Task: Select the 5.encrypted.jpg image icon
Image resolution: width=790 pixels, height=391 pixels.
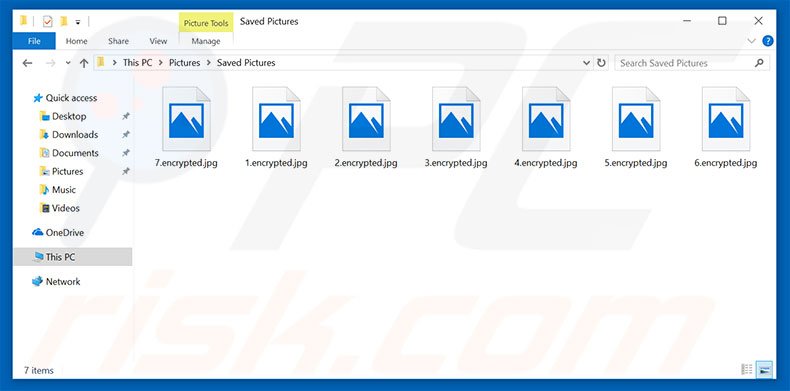Action: 636,119
